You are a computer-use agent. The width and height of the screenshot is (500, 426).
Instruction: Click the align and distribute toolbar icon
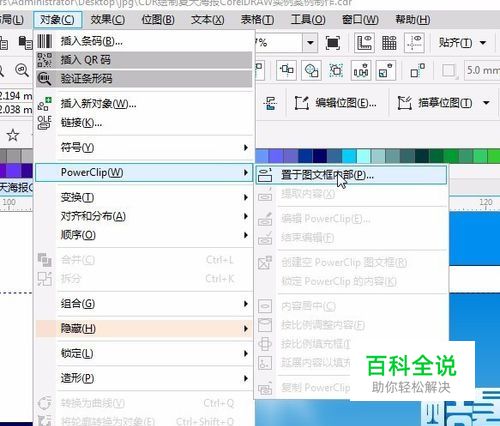287,70
